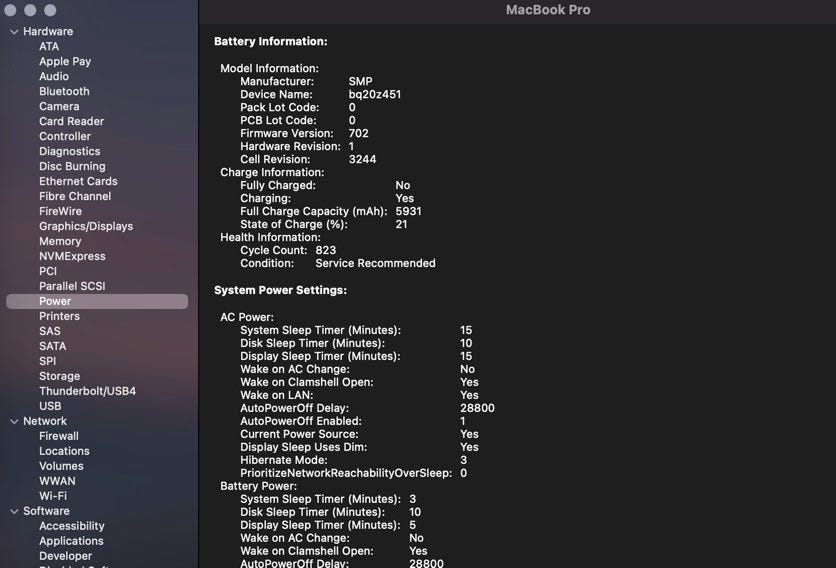Click the Network category label
Viewport: 836px width, 568px height.
tap(45, 421)
